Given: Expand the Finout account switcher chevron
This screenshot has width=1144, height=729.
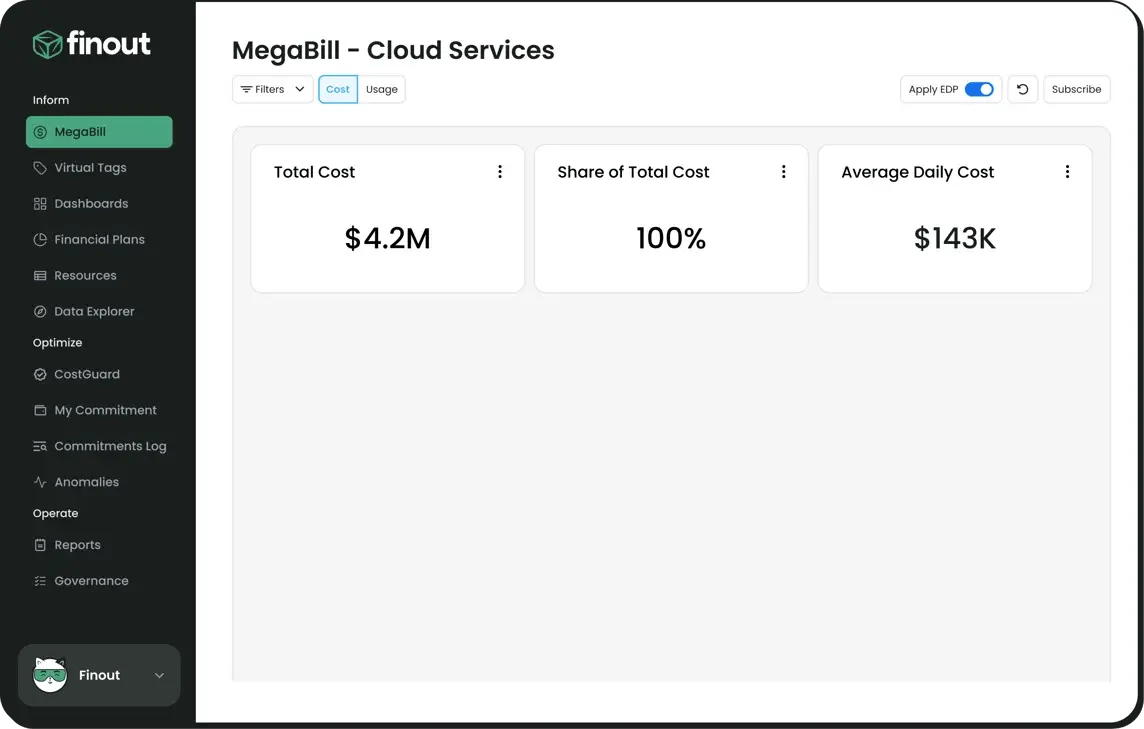Looking at the screenshot, I should point(159,676).
